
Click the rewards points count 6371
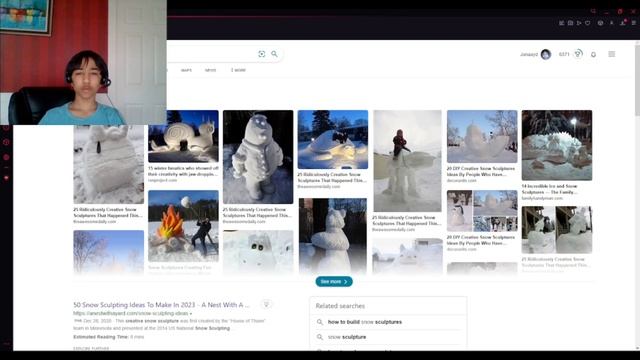(564, 54)
